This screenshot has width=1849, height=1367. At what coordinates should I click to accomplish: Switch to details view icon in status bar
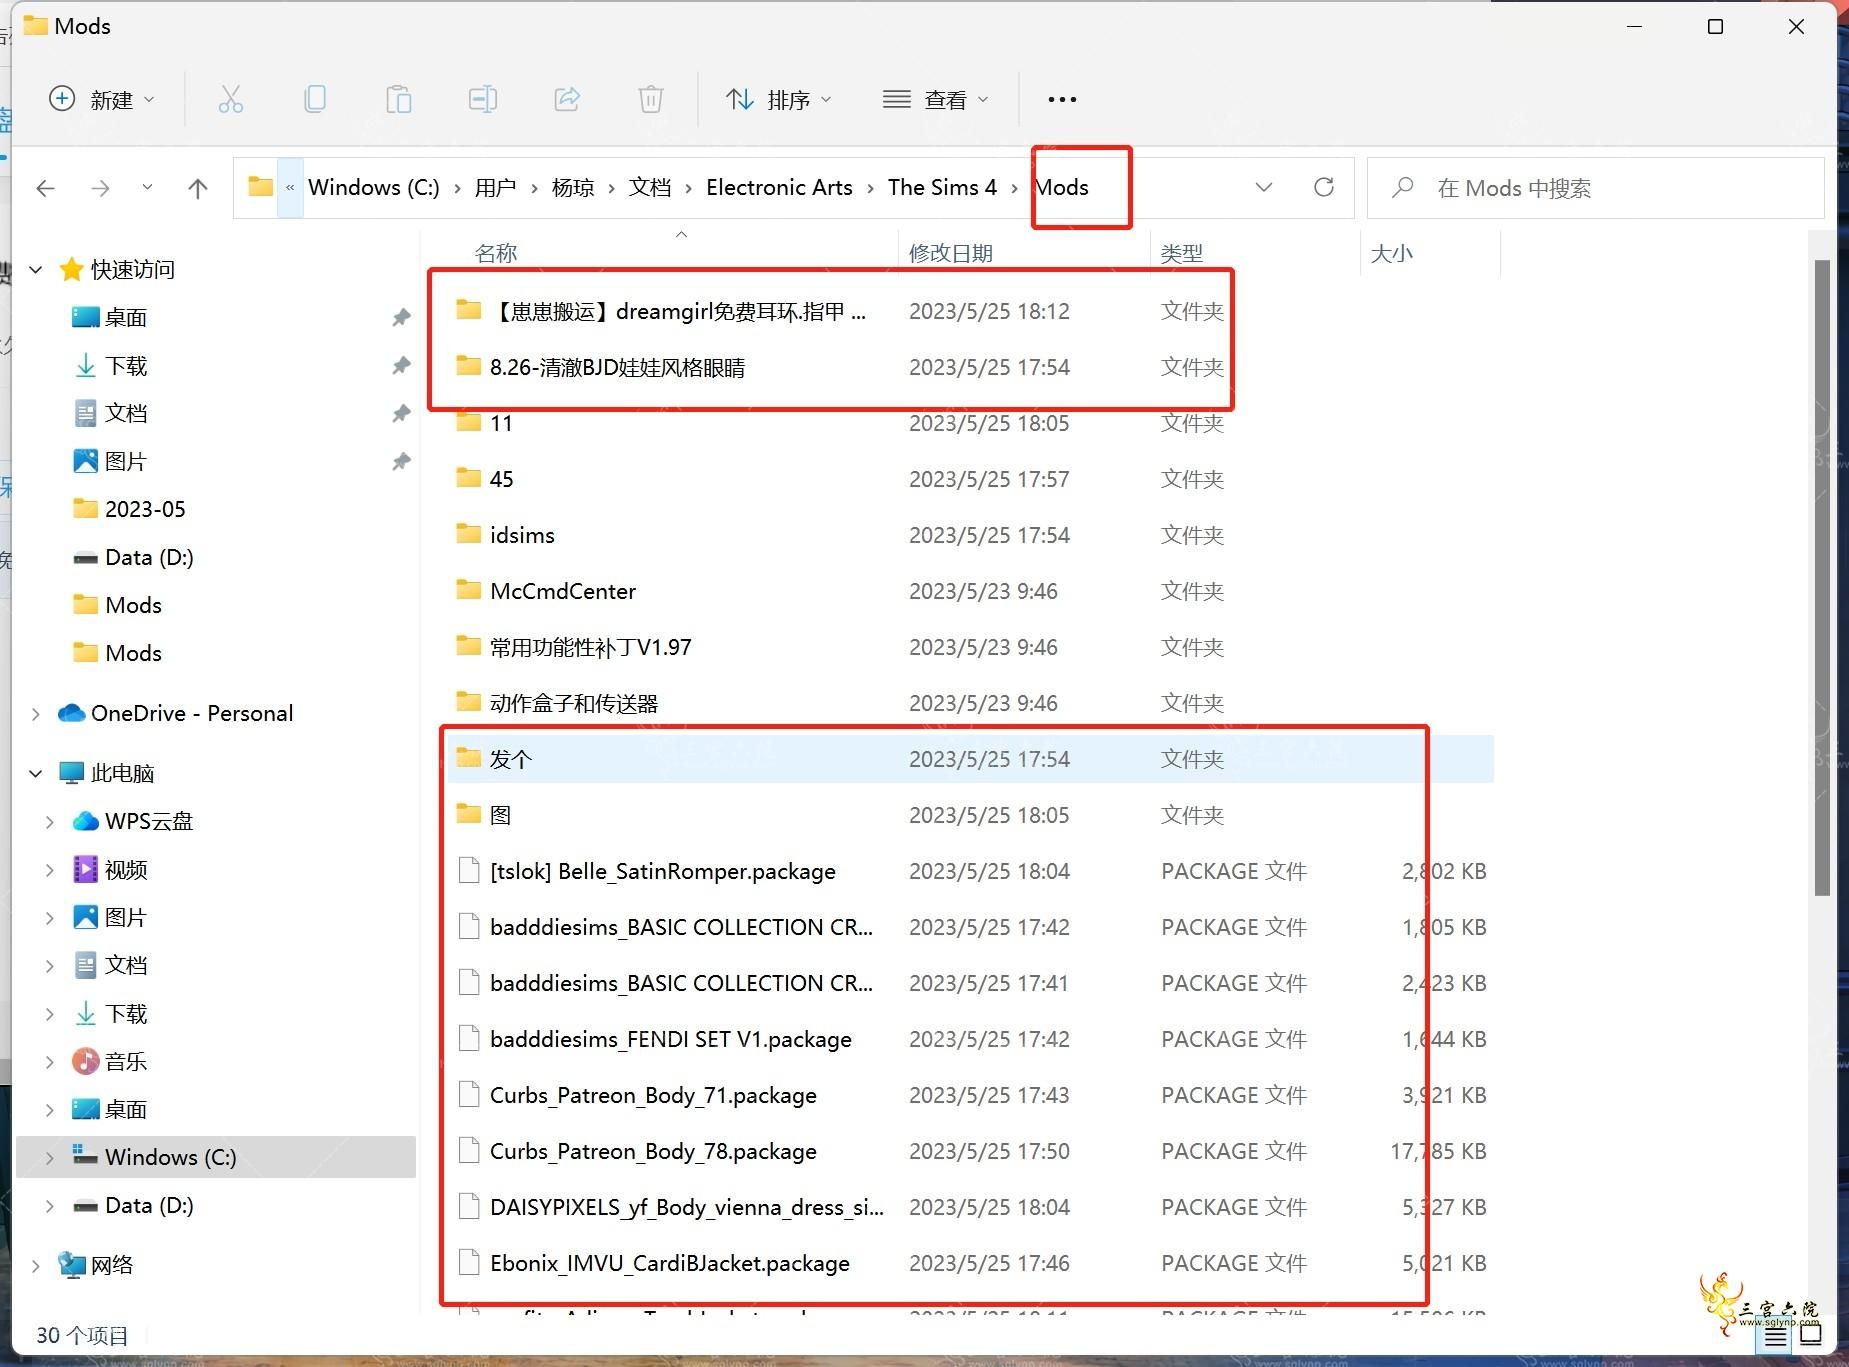1776,1335
